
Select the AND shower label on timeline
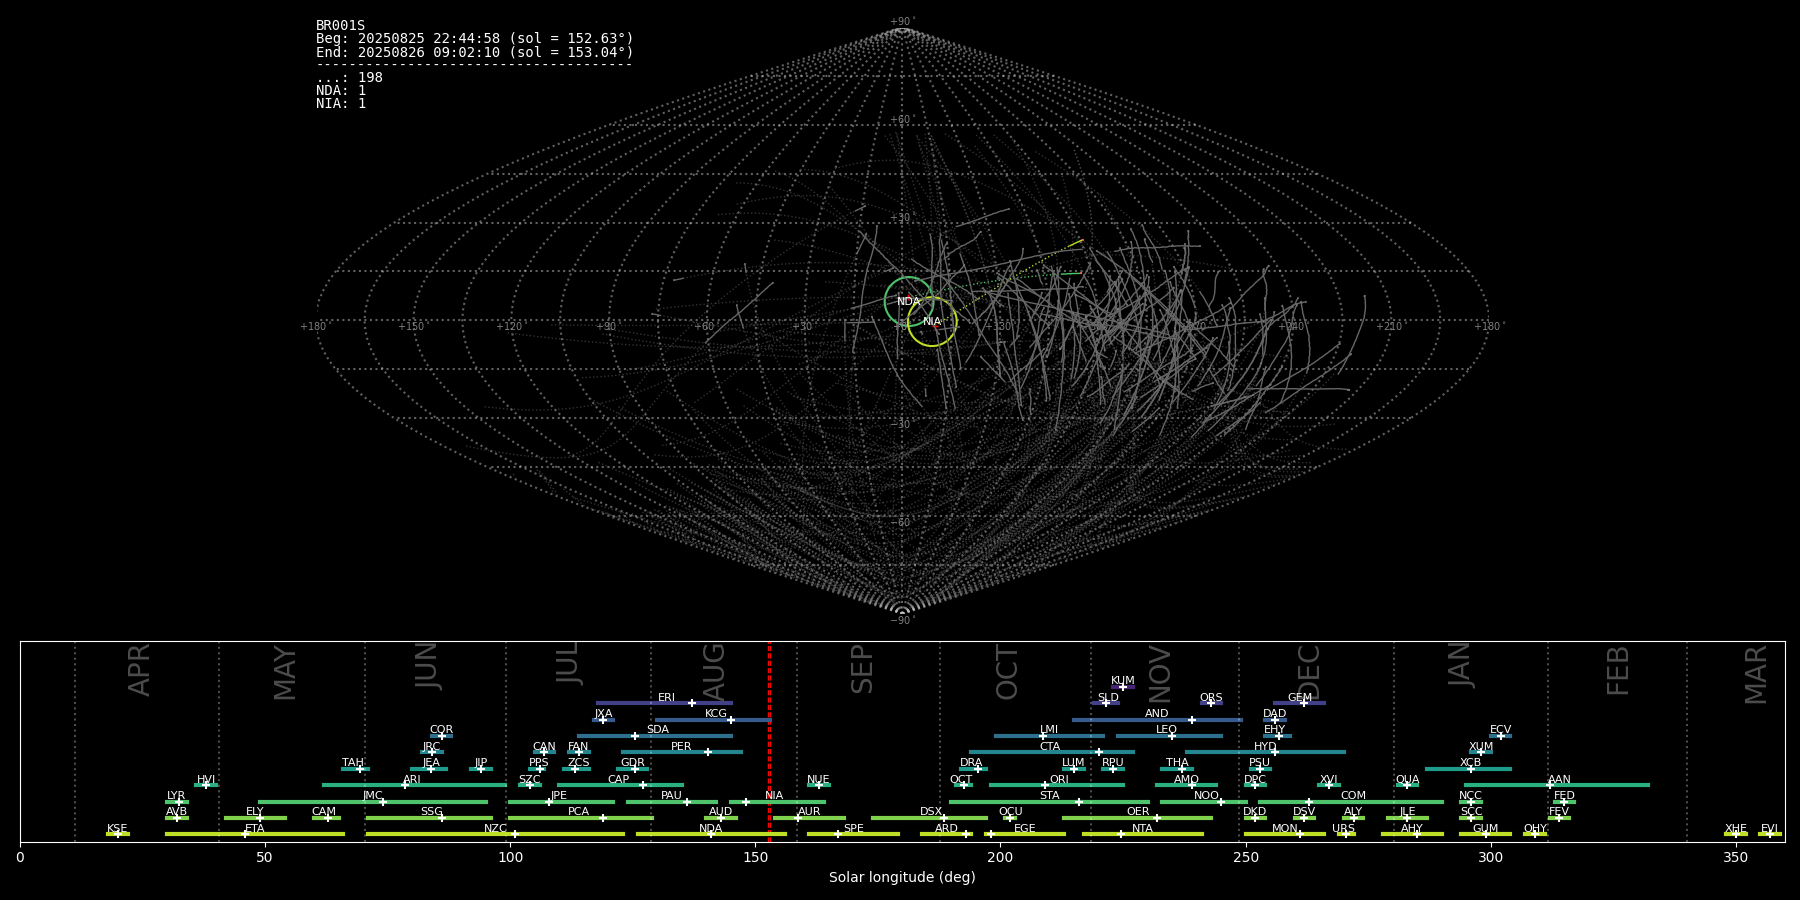pos(1156,714)
